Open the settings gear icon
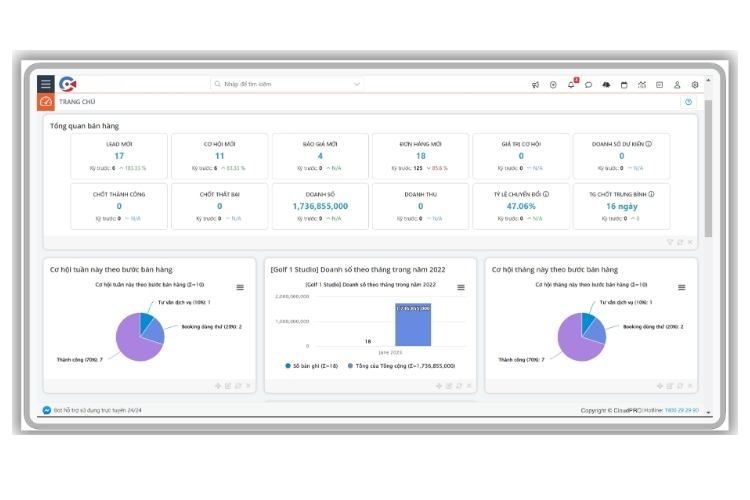 tap(695, 85)
